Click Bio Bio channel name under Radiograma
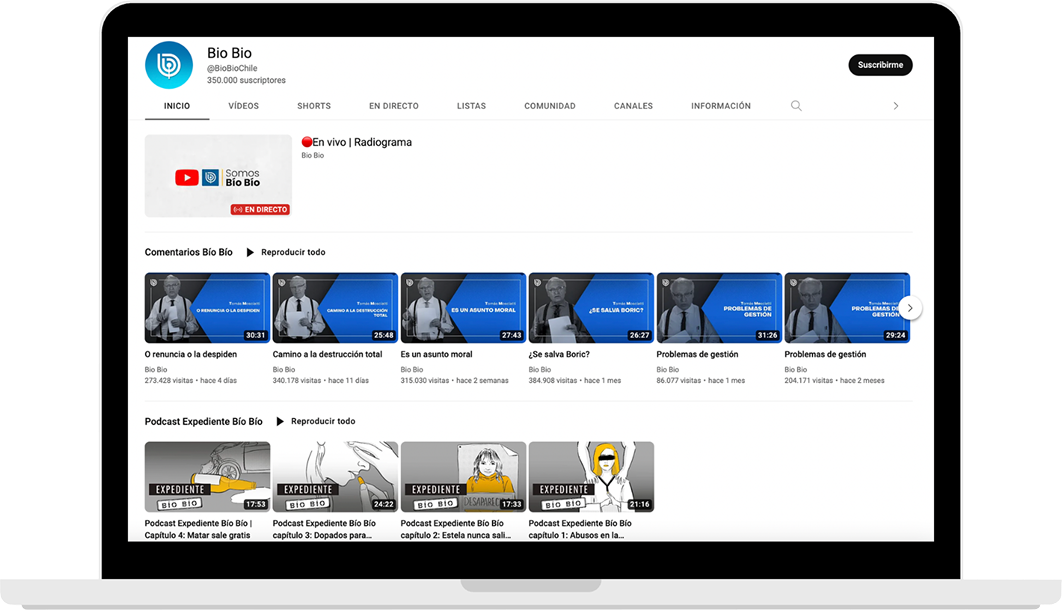 coord(312,156)
